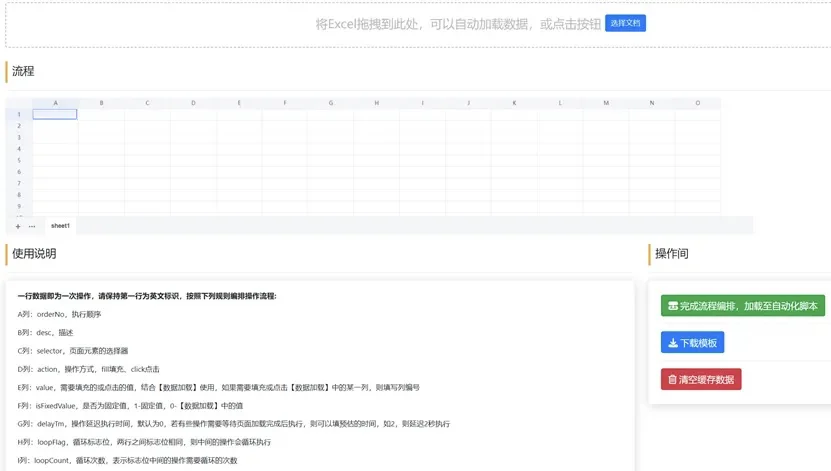Open sheet options ellipsis icon

pyautogui.click(x=32, y=226)
